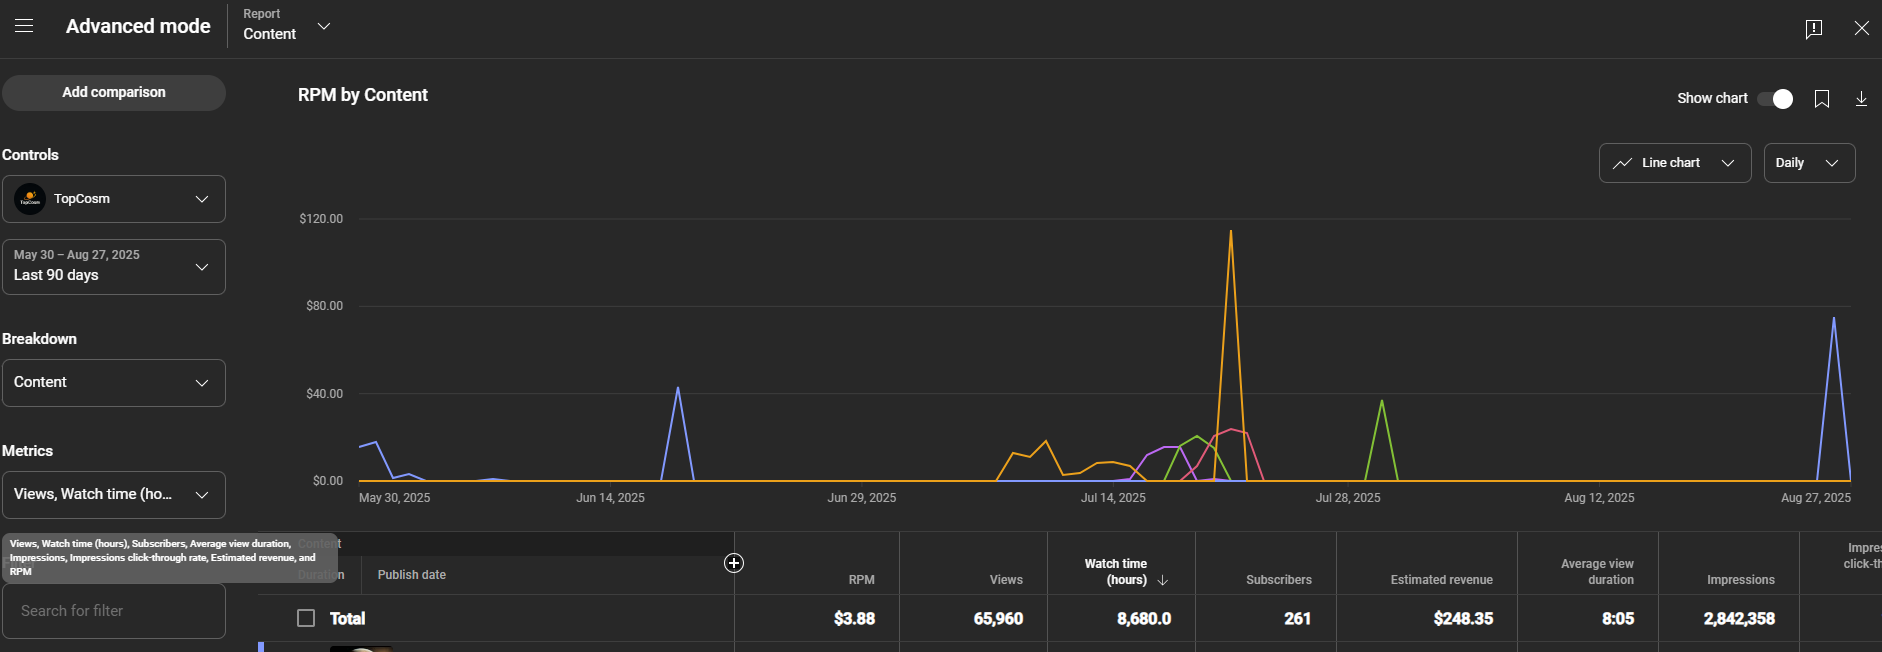Image resolution: width=1882 pixels, height=652 pixels.
Task: Open the Breakdown Content dropdown
Action: click(114, 383)
